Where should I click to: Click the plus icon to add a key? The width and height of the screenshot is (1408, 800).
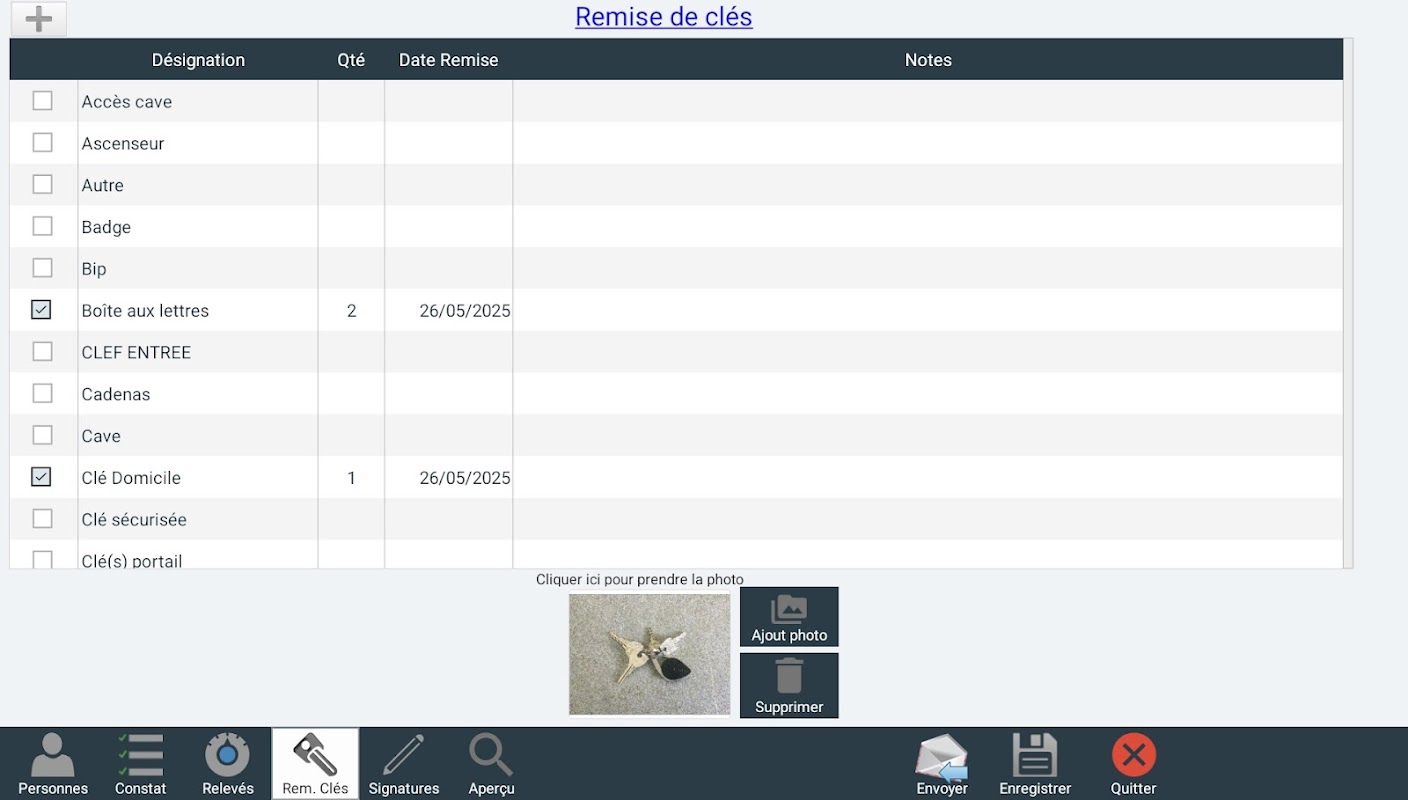click(39, 18)
